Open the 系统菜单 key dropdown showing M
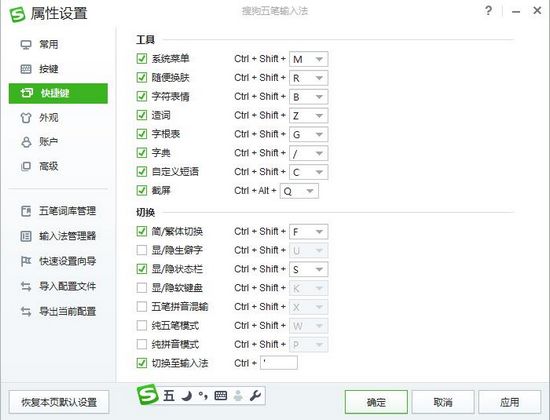Image resolution: width=550 pixels, height=420 pixels. pyautogui.click(x=309, y=59)
